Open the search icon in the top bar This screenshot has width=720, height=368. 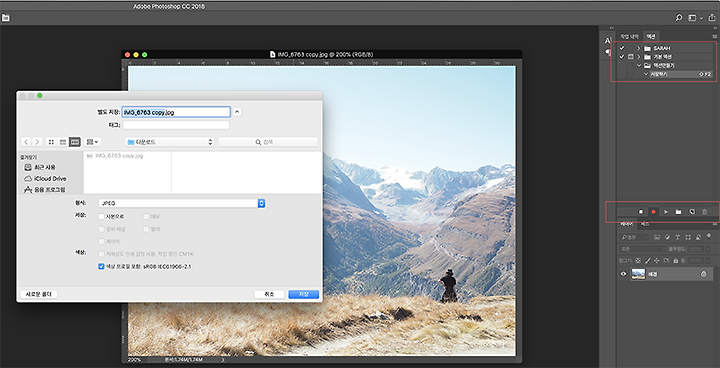[x=679, y=18]
